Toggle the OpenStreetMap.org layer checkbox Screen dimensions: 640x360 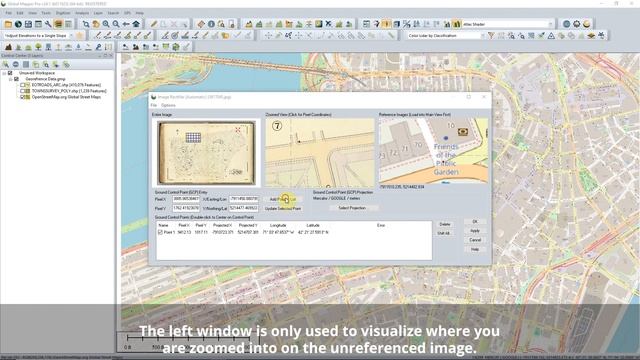click(23, 97)
